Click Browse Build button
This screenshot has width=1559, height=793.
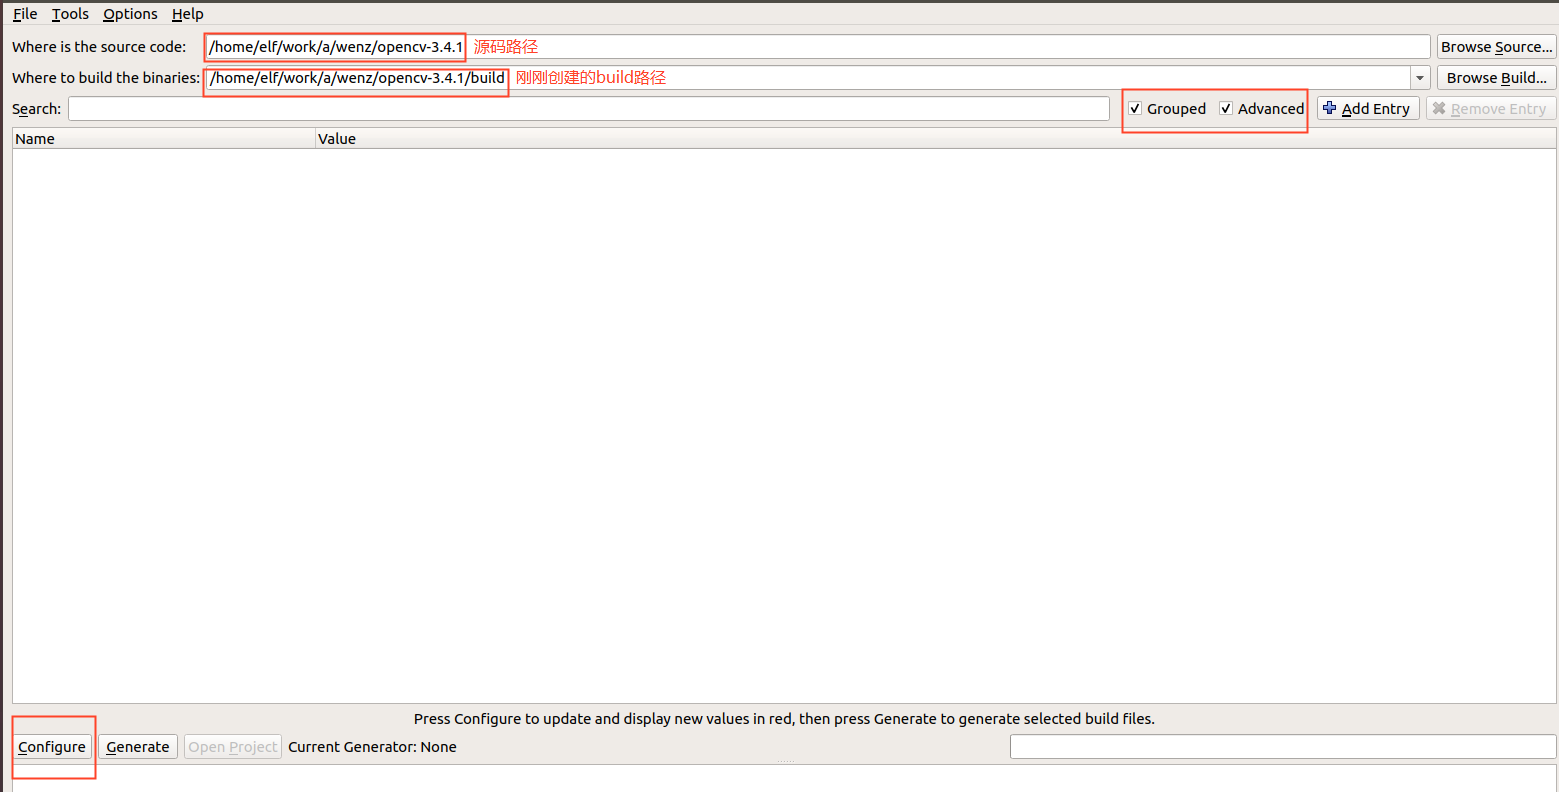point(1496,78)
